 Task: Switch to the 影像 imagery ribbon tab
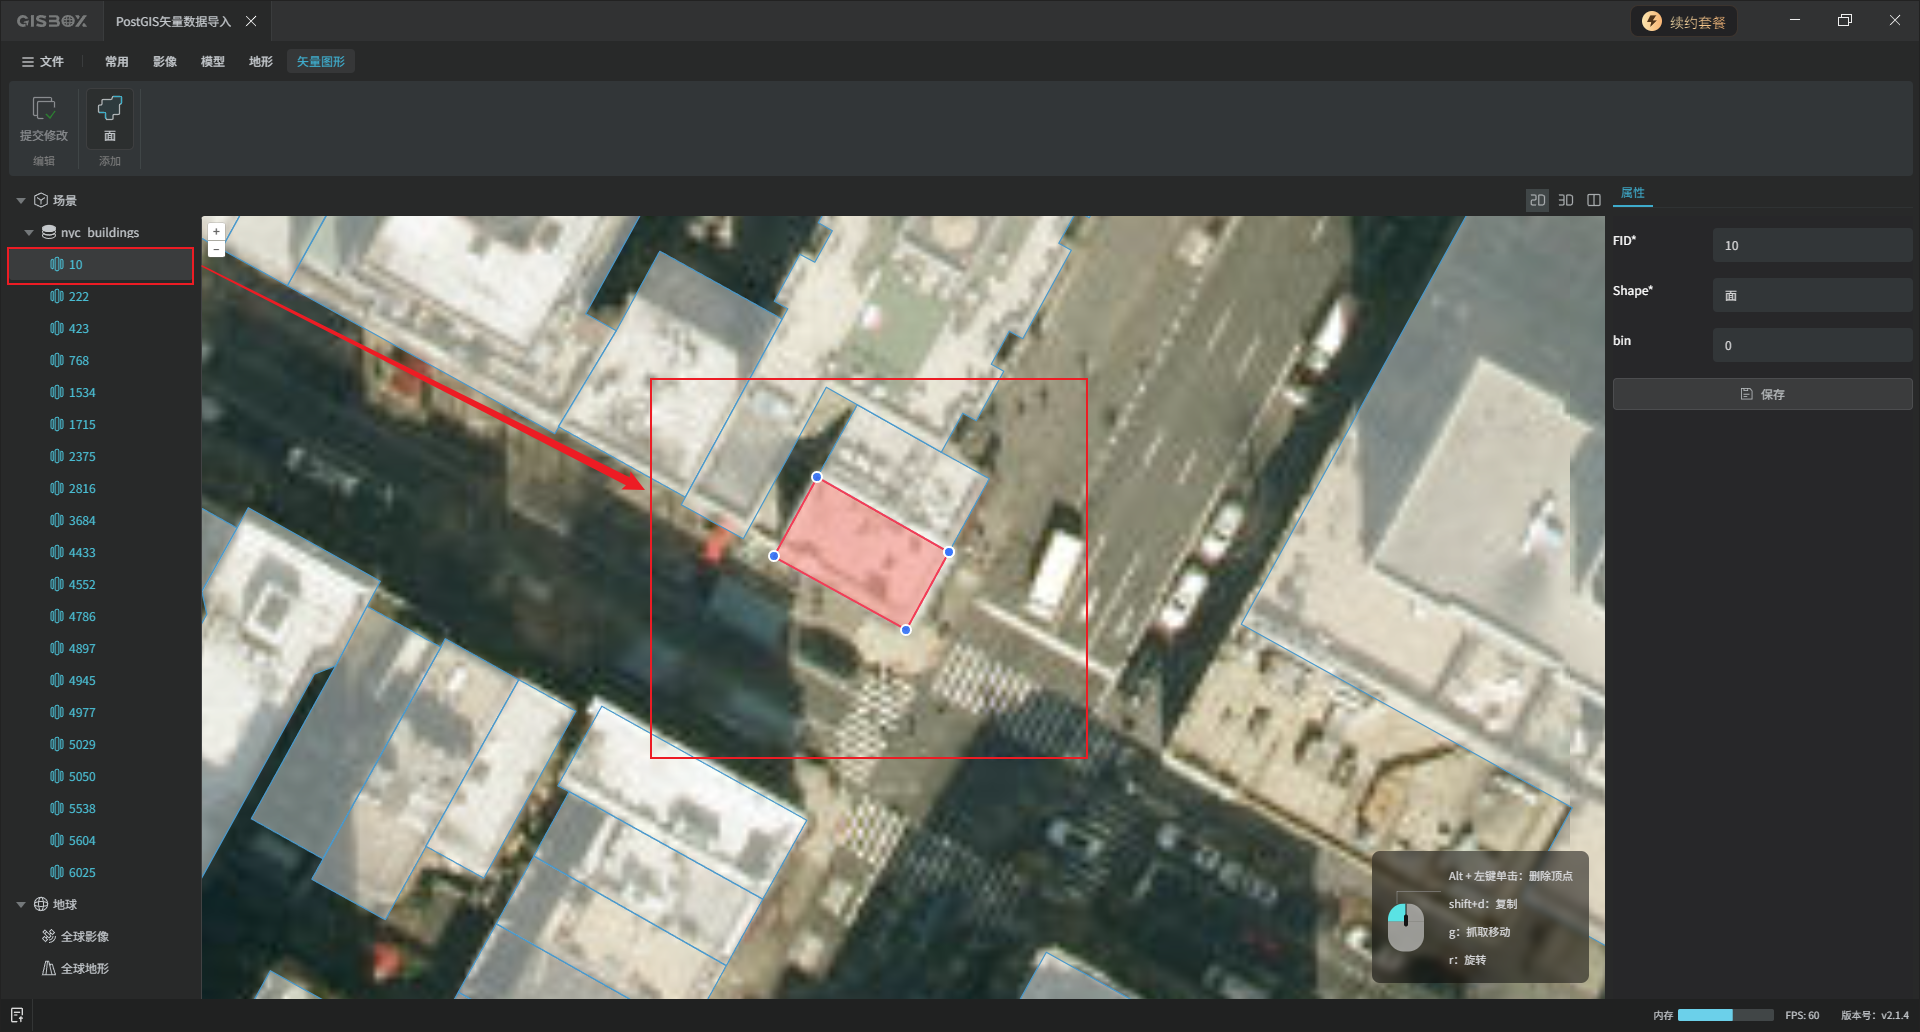click(165, 62)
